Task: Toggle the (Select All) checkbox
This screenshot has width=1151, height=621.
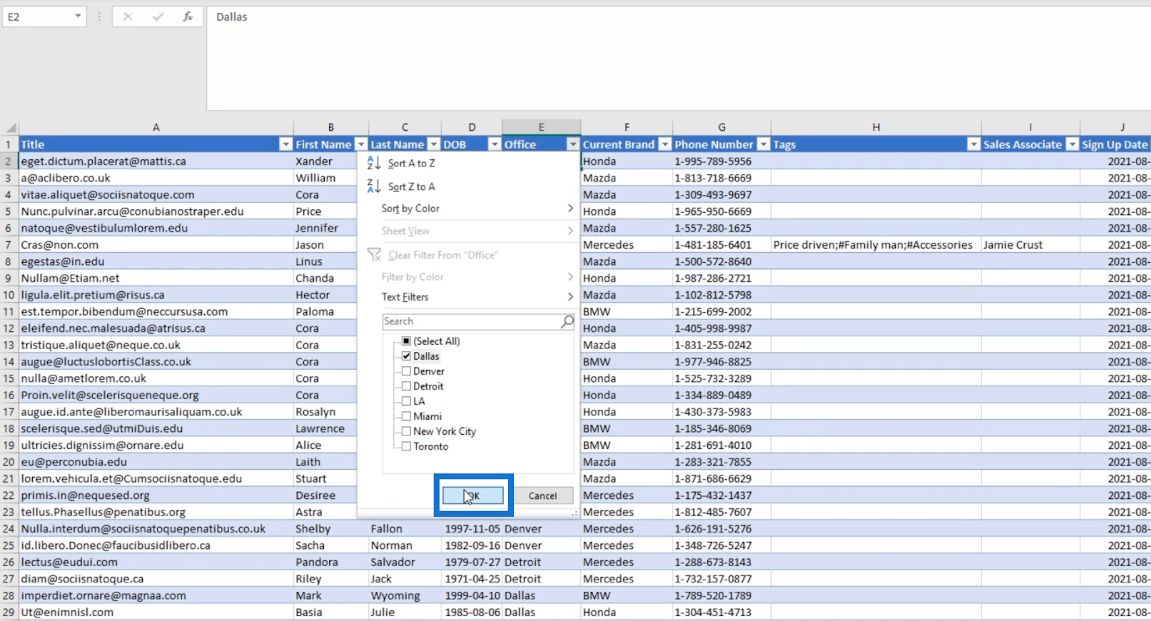Action: point(406,341)
